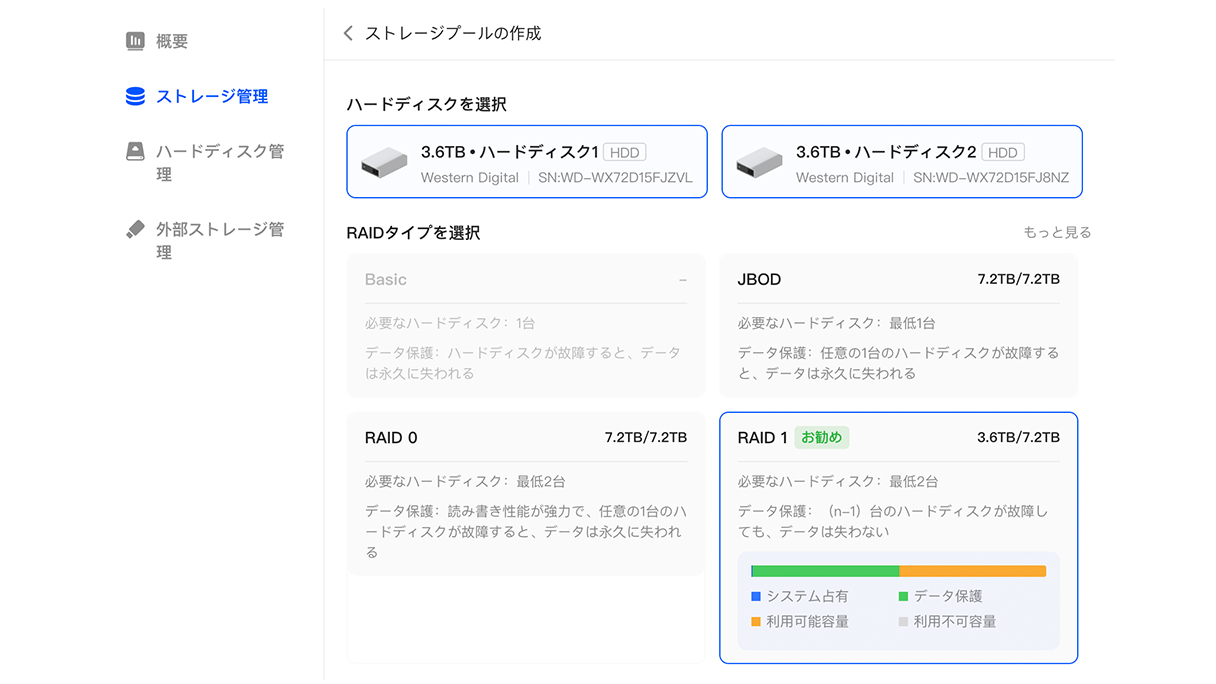This screenshot has height=684, width=1216.
Task: Choose the JBOD RAID type card
Action: coord(899,325)
